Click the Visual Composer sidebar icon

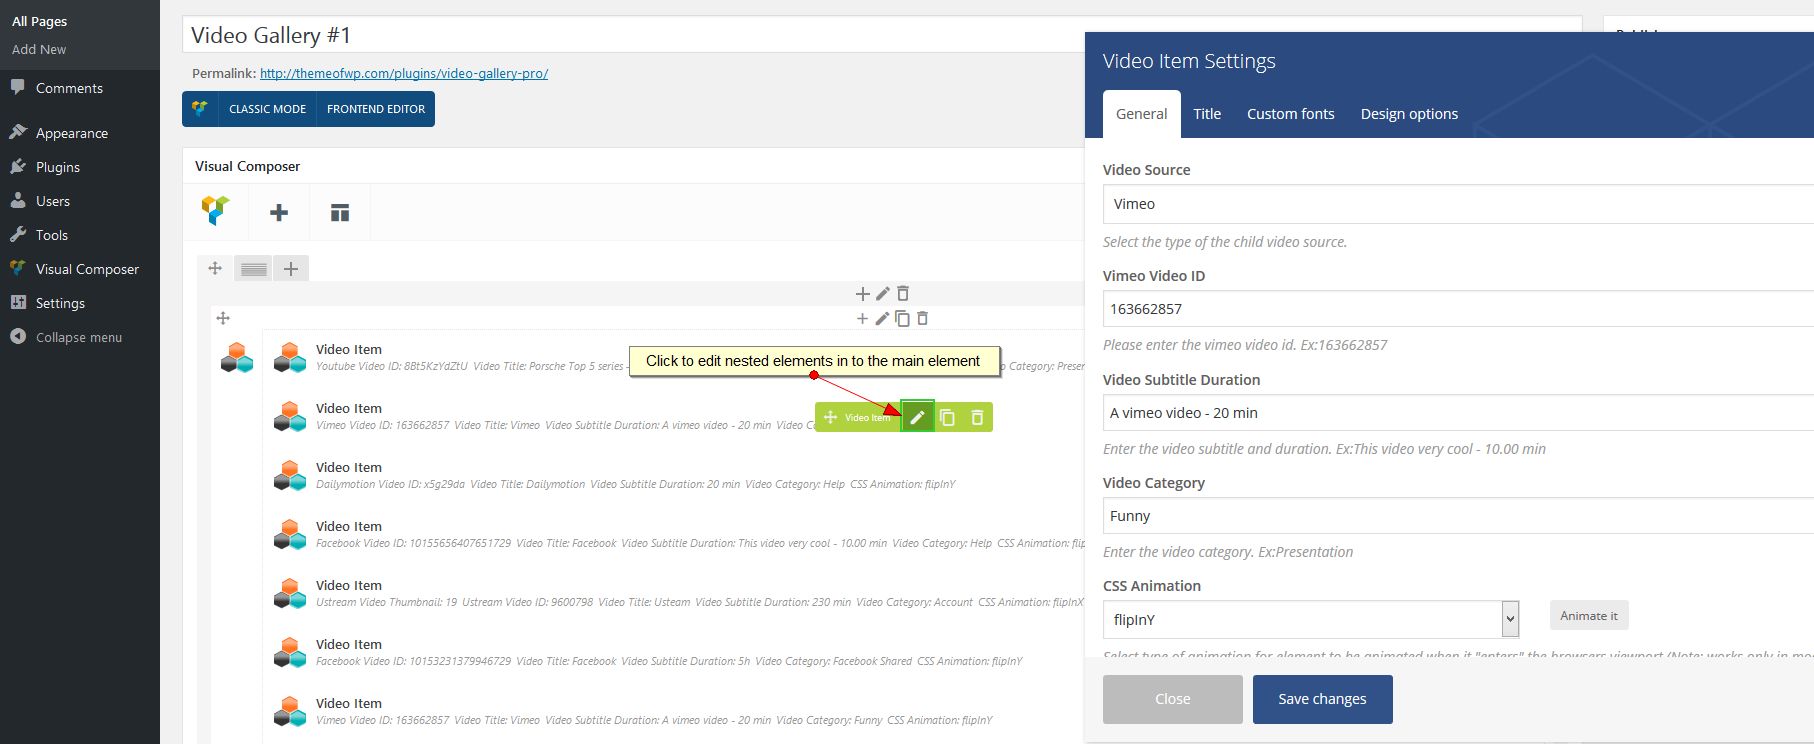(18, 269)
